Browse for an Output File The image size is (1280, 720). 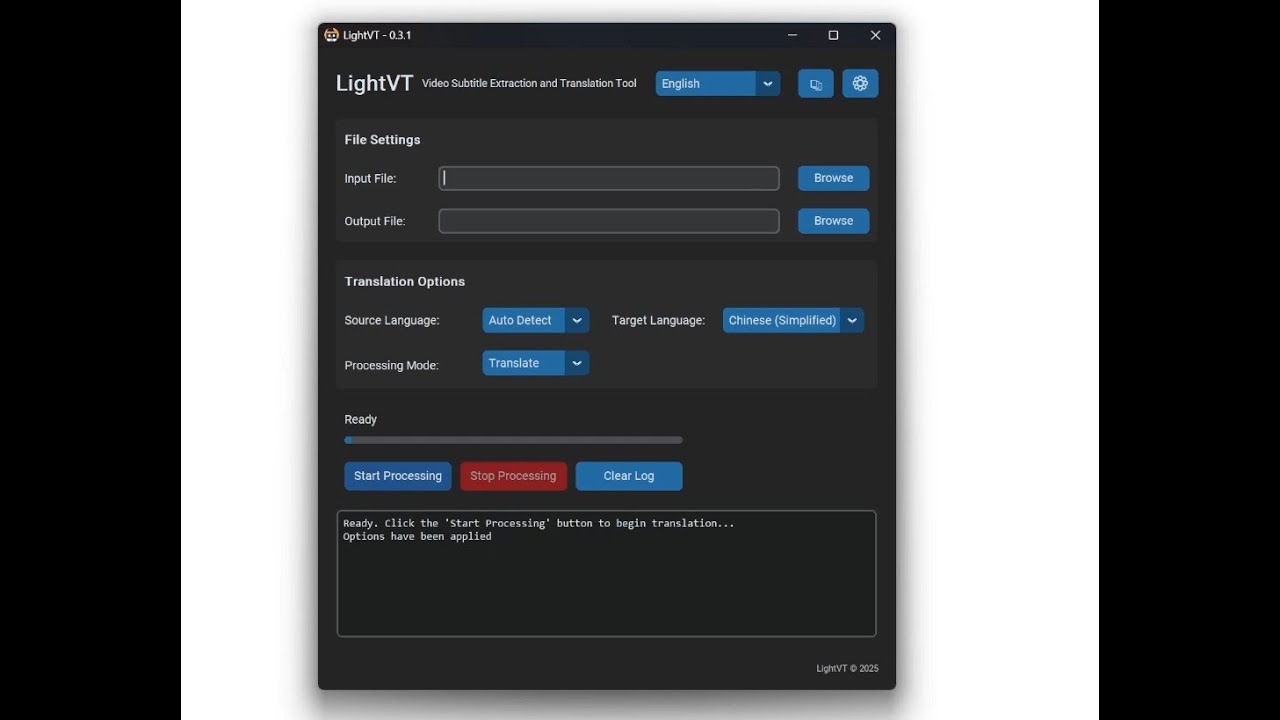(x=833, y=221)
